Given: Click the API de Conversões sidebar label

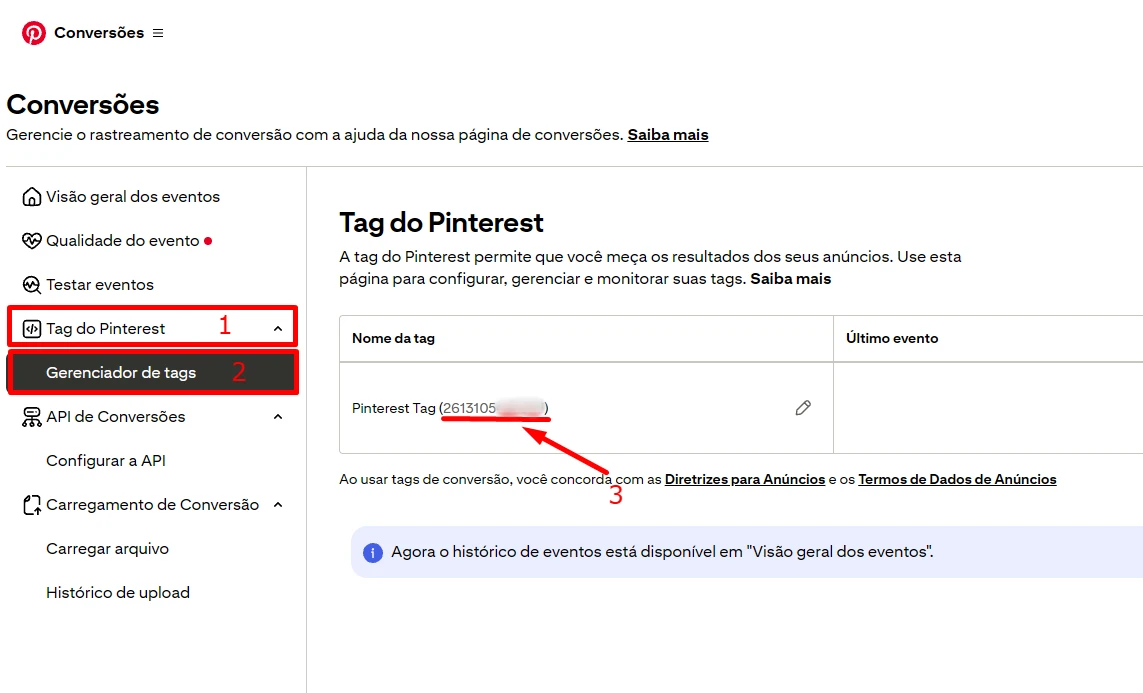Looking at the screenshot, I should (x=116, y=417).
